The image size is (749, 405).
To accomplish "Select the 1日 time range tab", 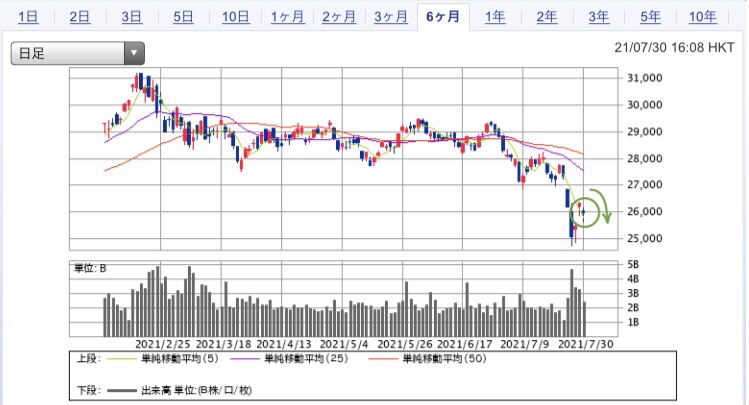I will click(x=29, y=17).
